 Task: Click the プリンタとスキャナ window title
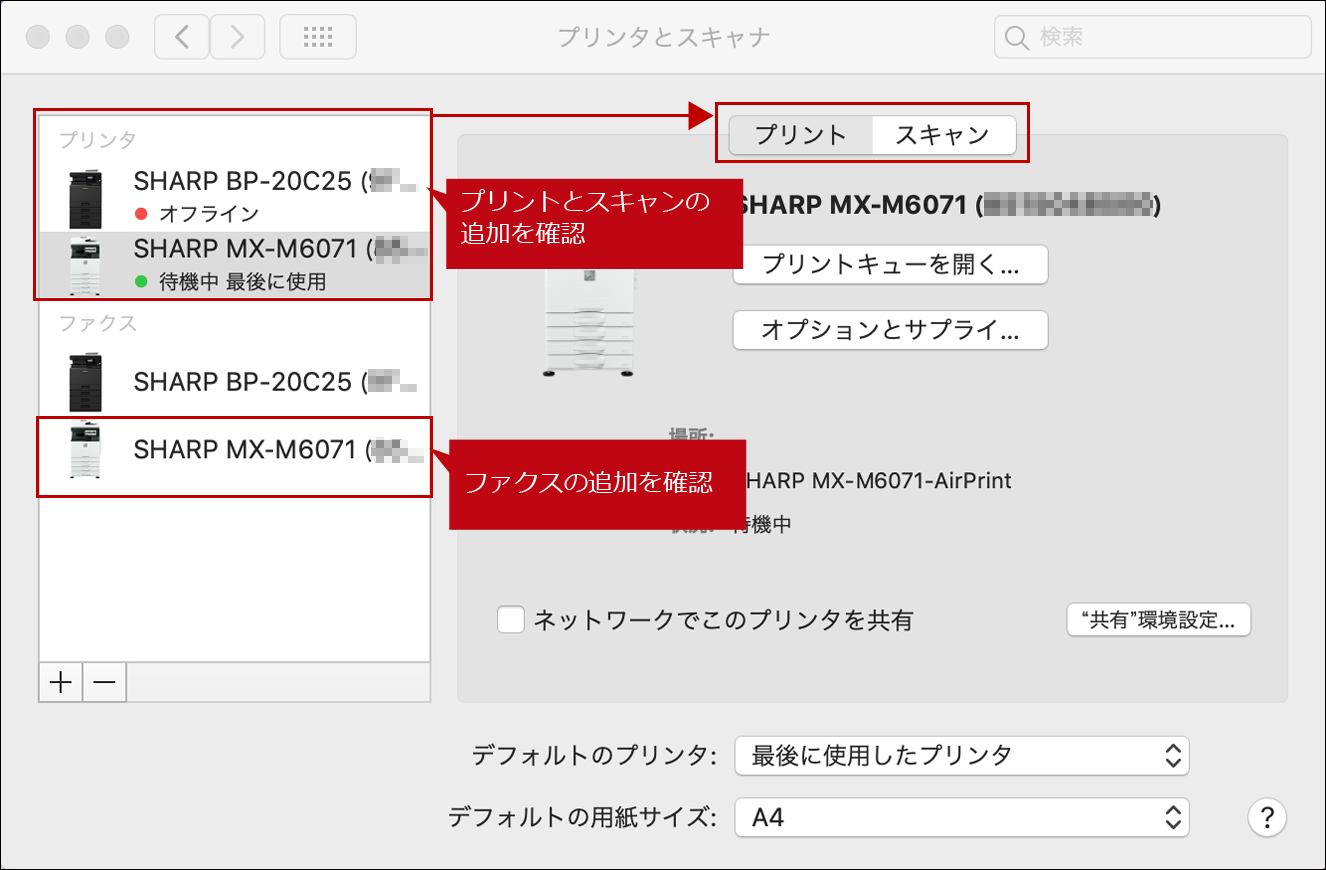tap(663, 38)
